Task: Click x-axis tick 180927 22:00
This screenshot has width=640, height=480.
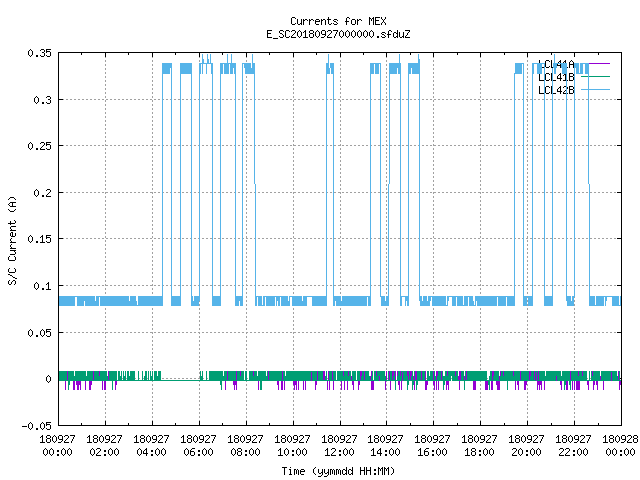Action: (x=573, y=446)
